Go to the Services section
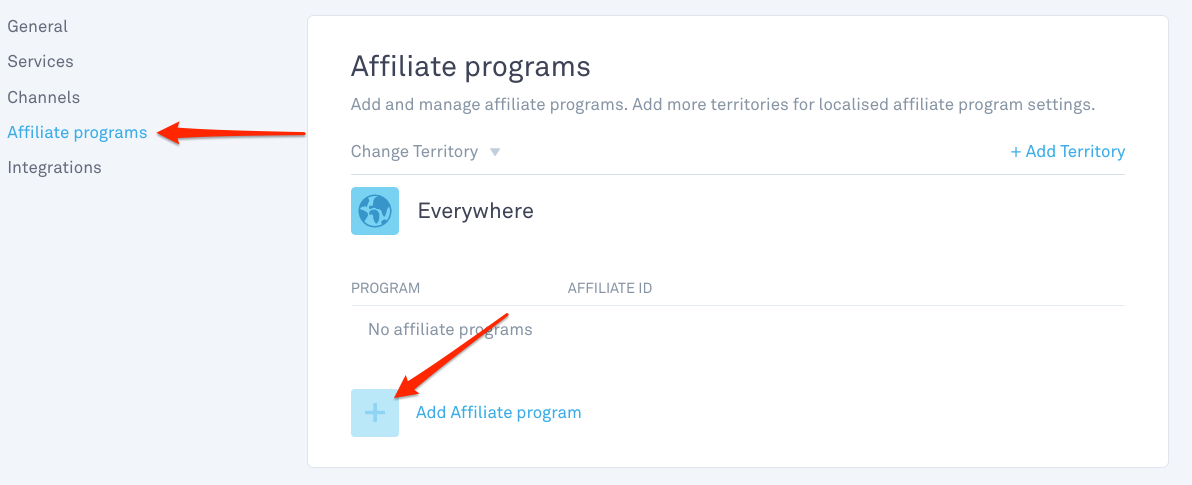Image resolution: width=1192 pixels, height=485 pixels. click(x=40, y=62)
